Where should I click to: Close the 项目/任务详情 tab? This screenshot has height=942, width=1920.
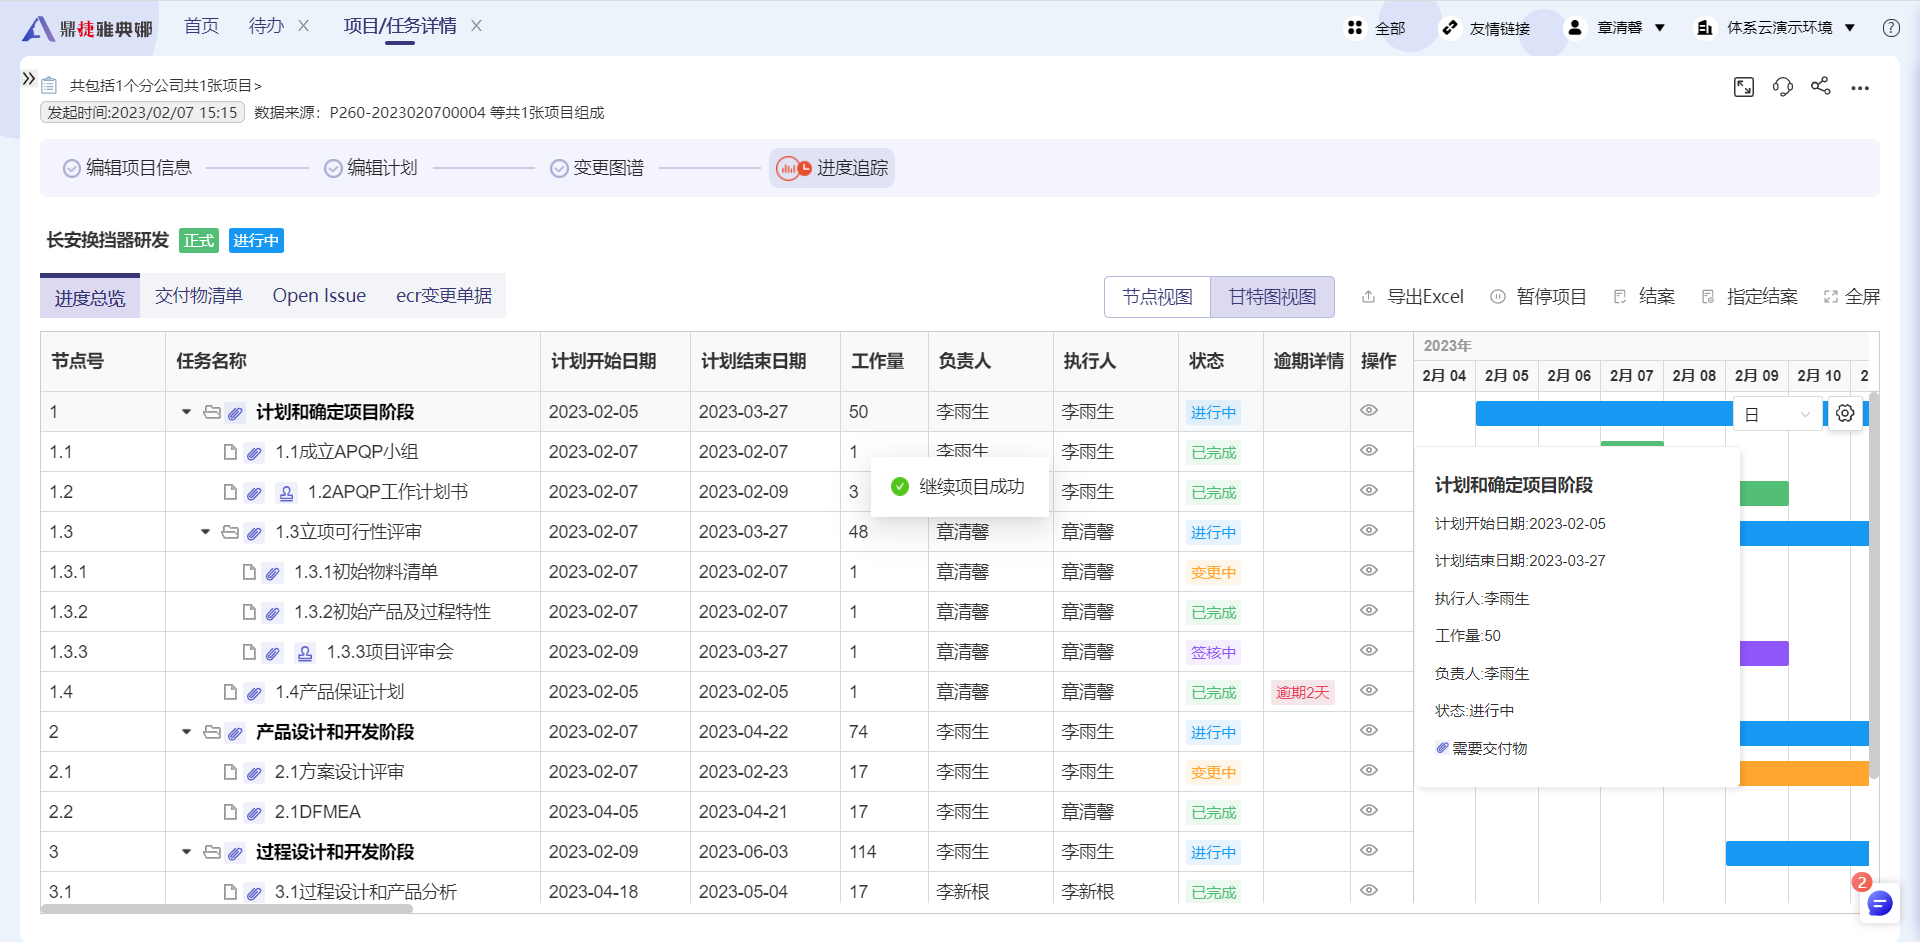pyautogui.click(x=477, y=26)
